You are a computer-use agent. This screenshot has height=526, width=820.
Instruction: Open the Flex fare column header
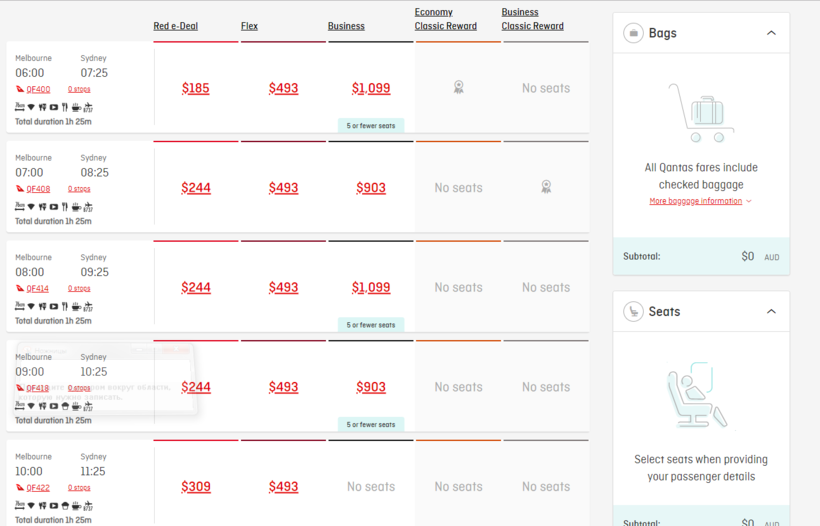[249, 26]
